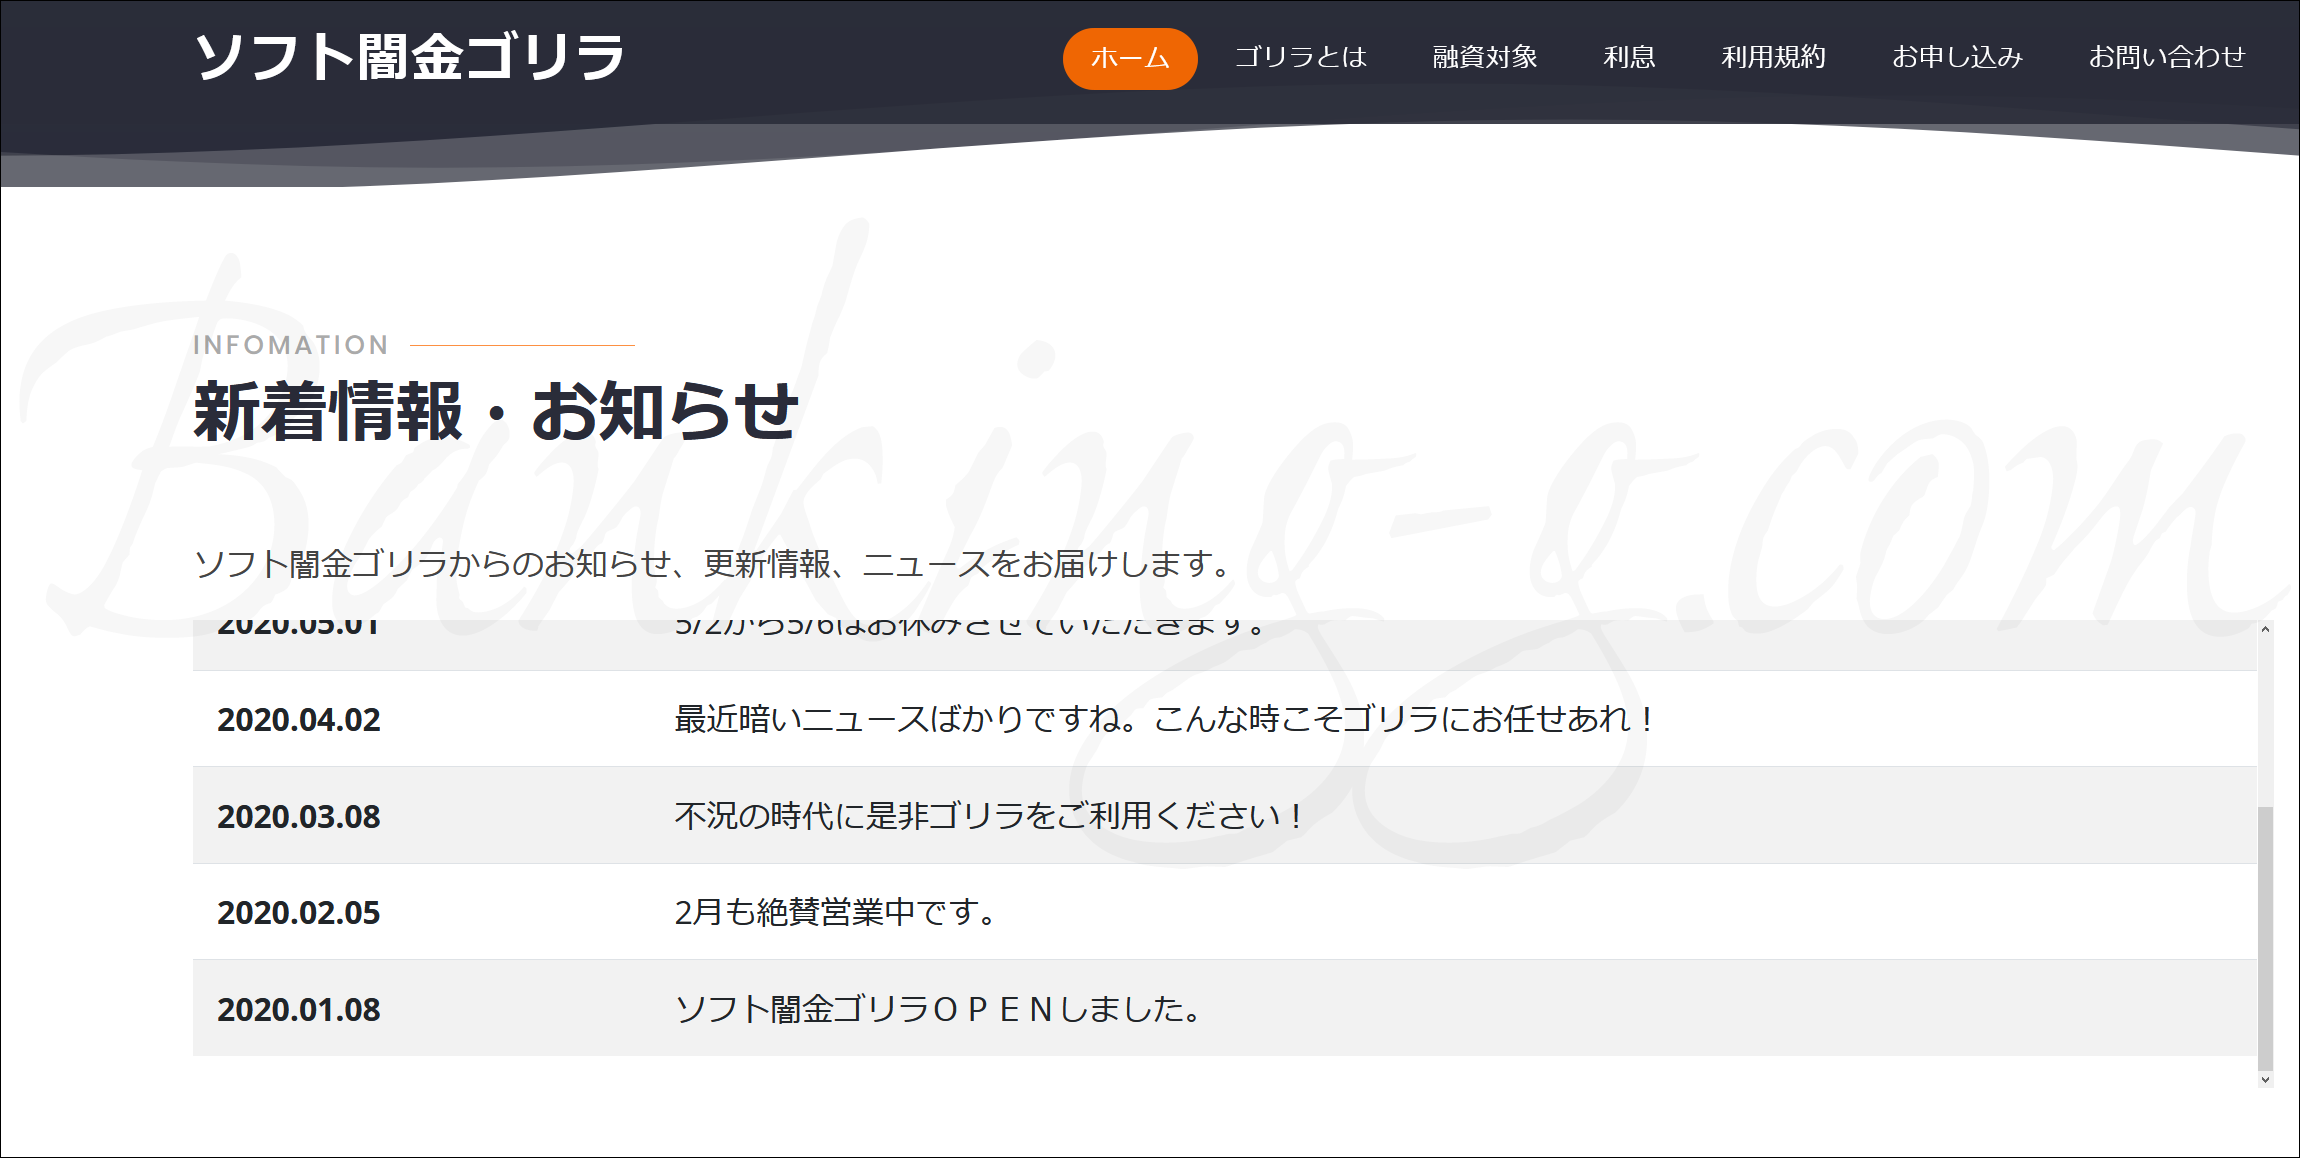Select the 2020.04.02 date entry
2300x1158 pixels.
tap(299, 720)
